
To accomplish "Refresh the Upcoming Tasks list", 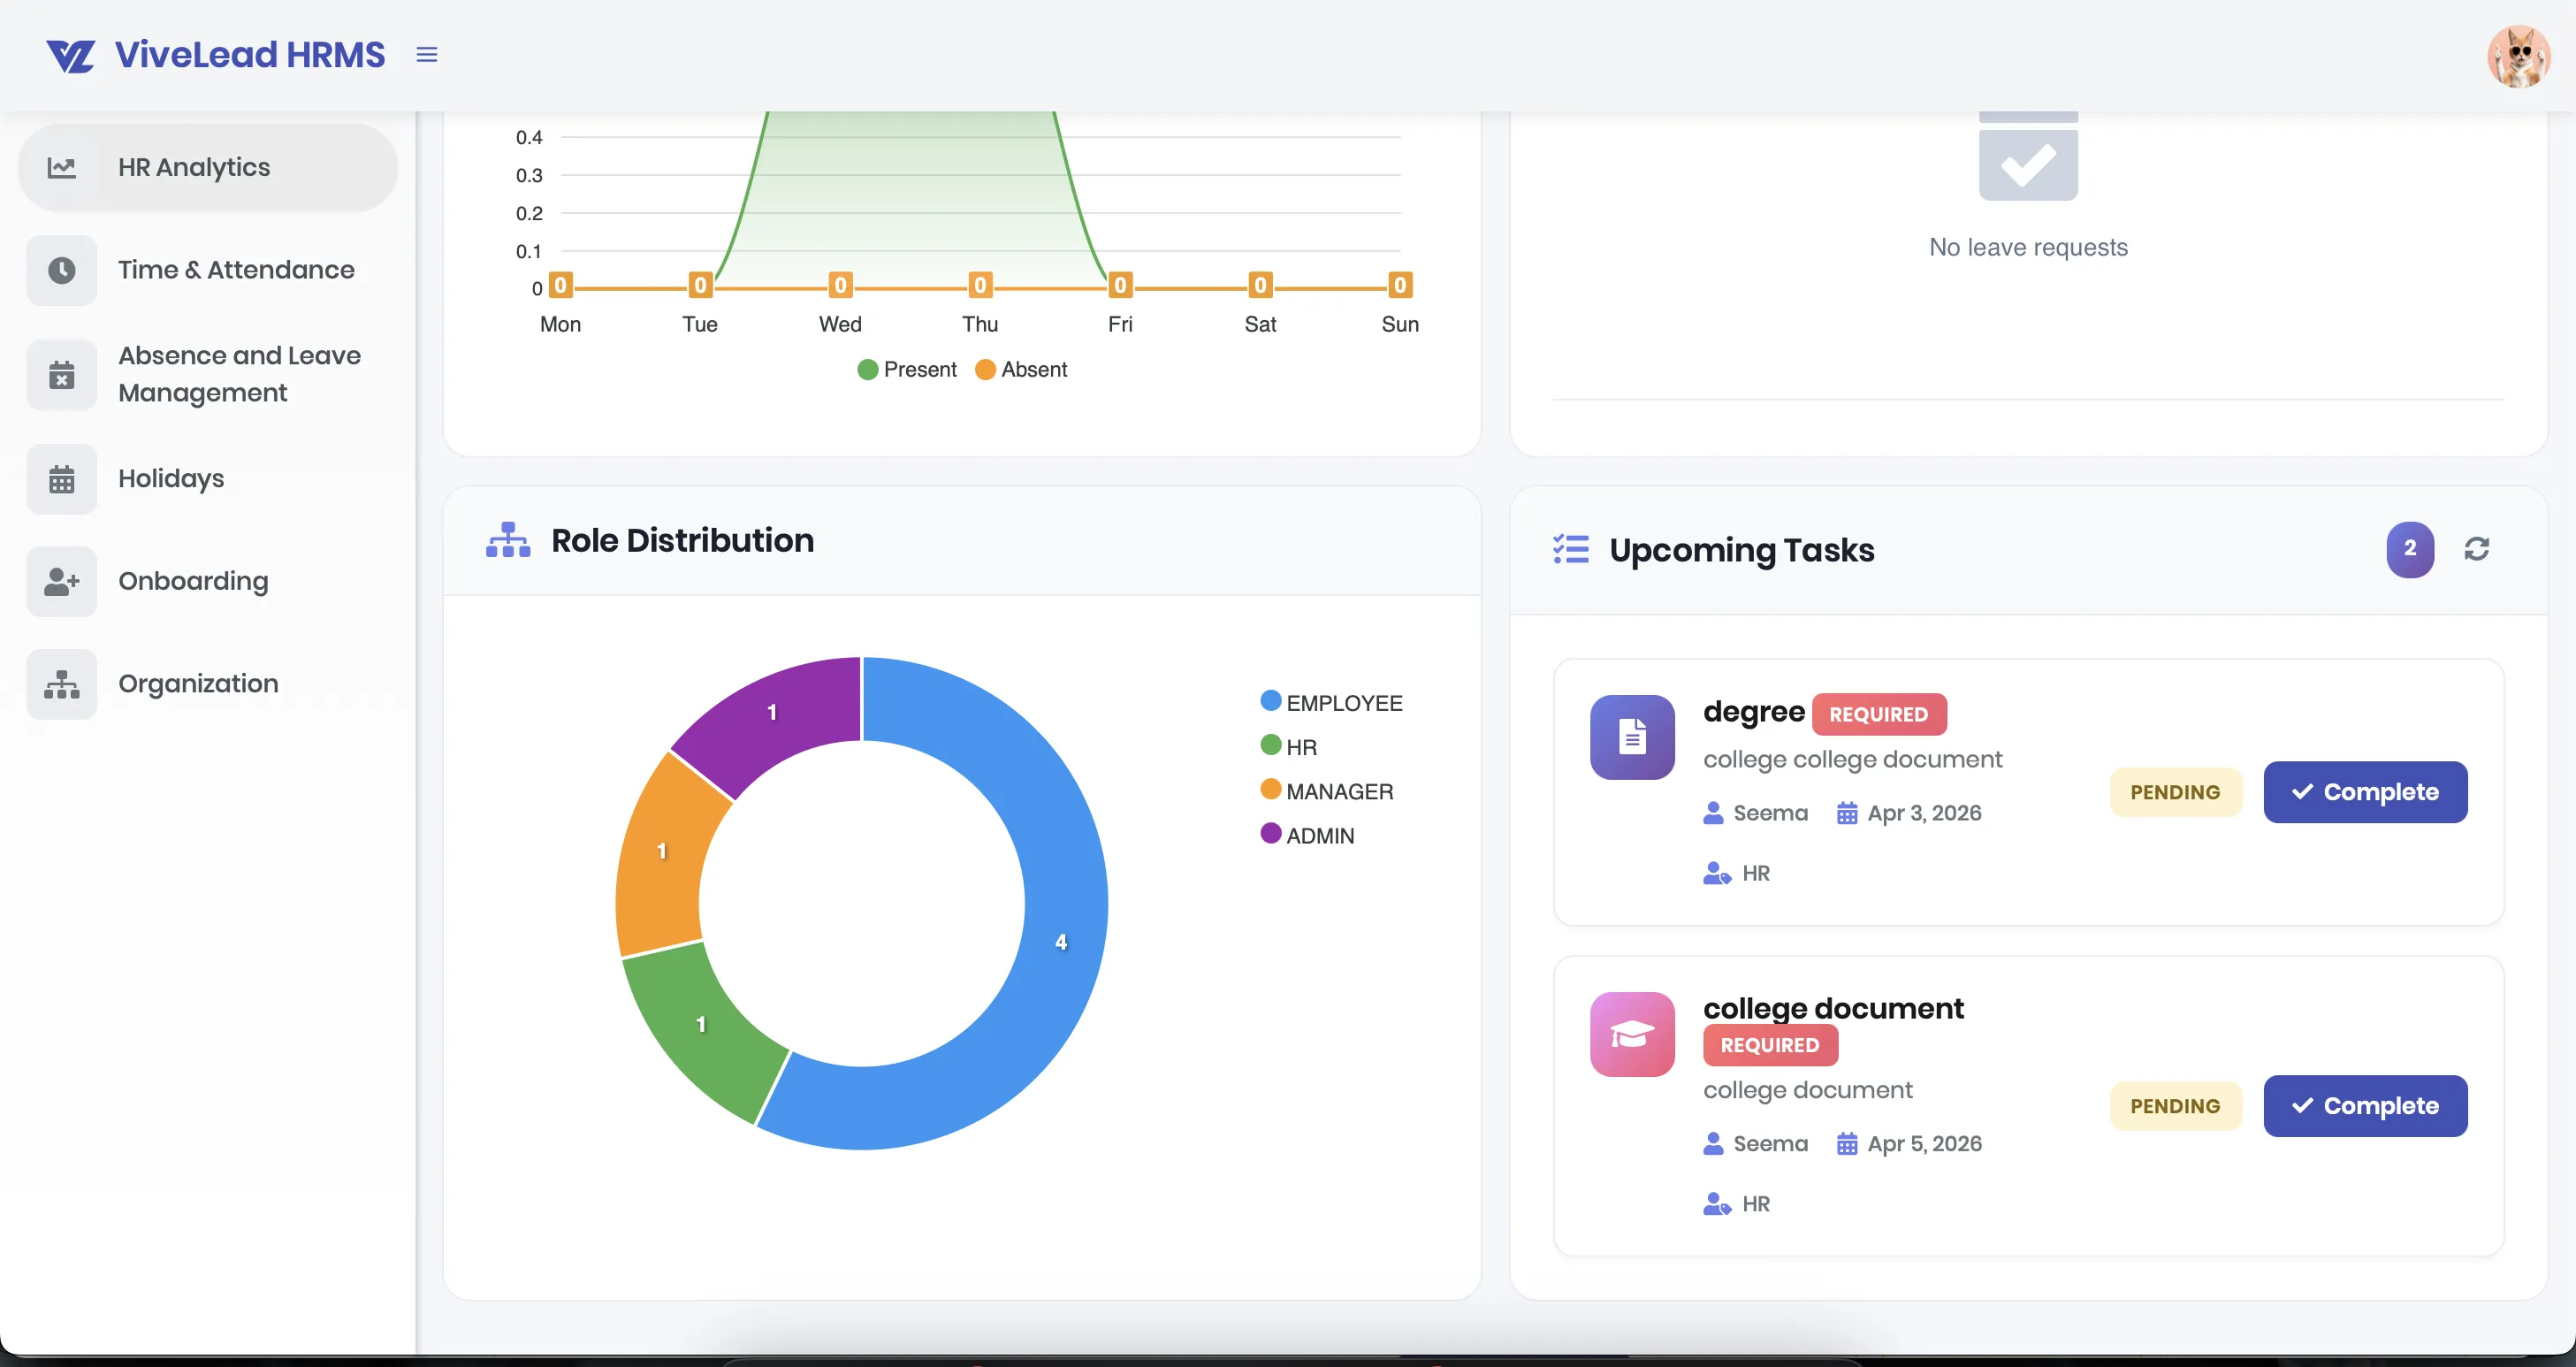I will (x=2477, y=548).
